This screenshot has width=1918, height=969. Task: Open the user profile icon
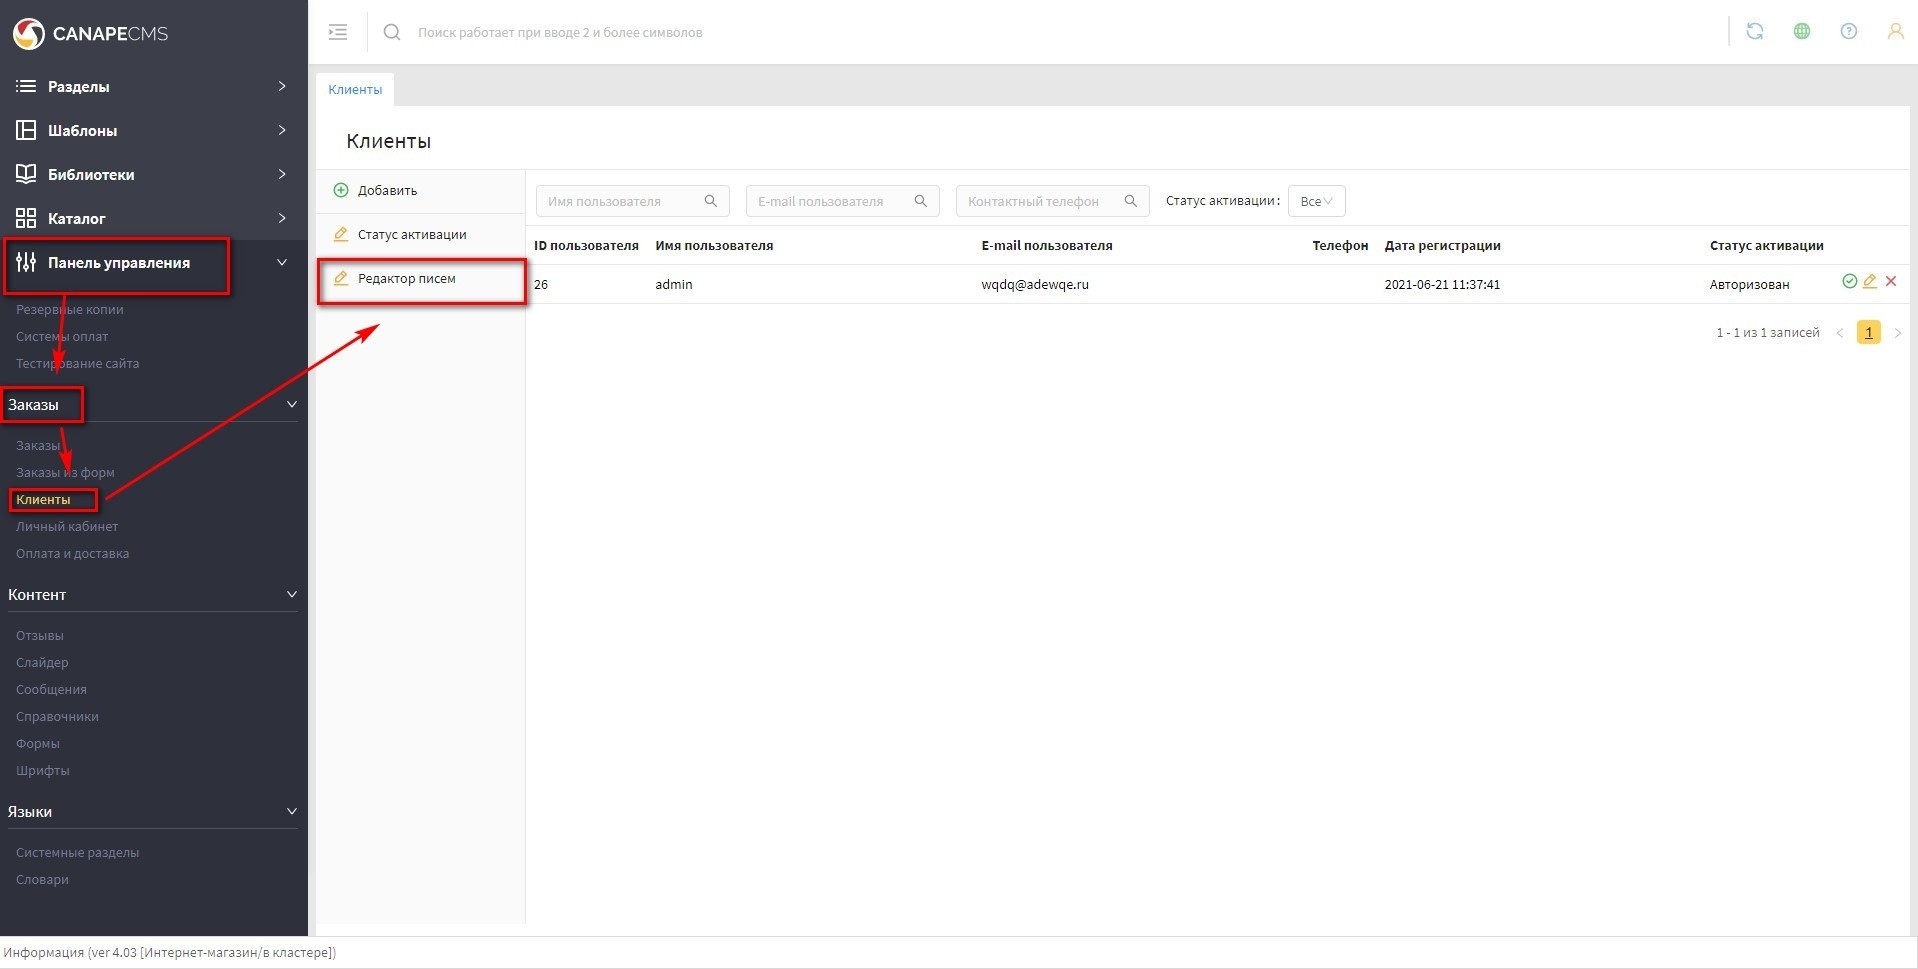click(x=1894, y=32)
